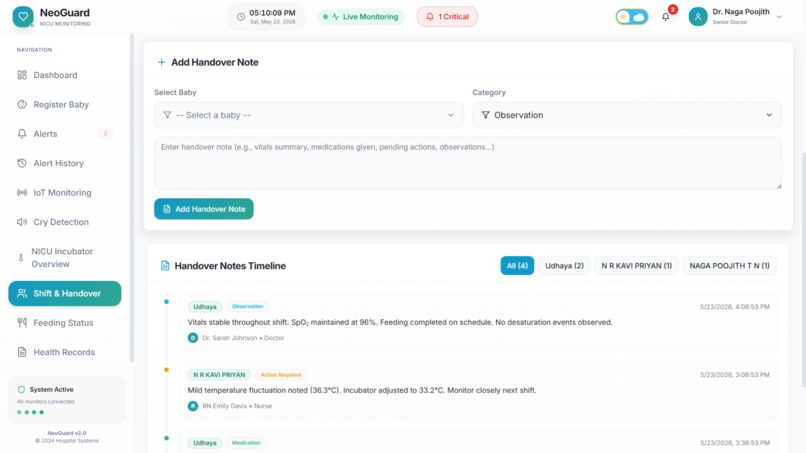Click into the handover note text area
The width and height of the screenshot is (806, 453).
pyautogui.click(x=468, y=163)
